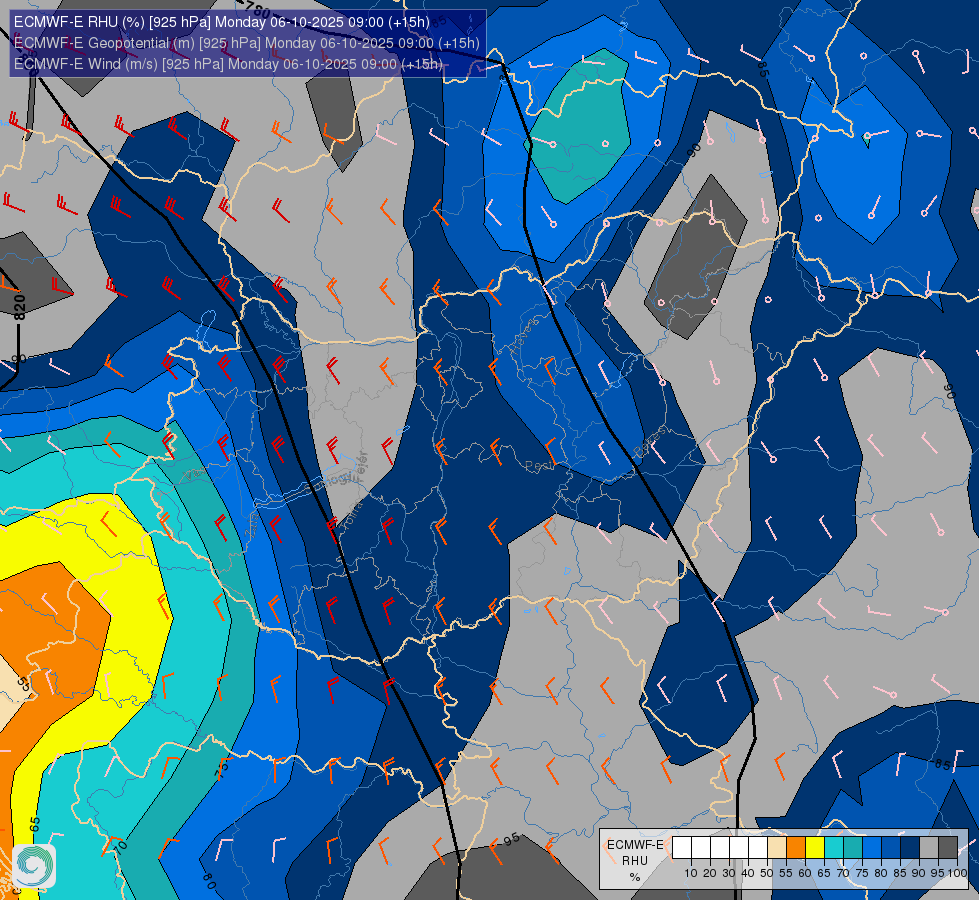Viewport: 979px width, 900px height.
Task: Select the ECMWF-E Geopotential (m) title line
Action: [x=247, y=43]
